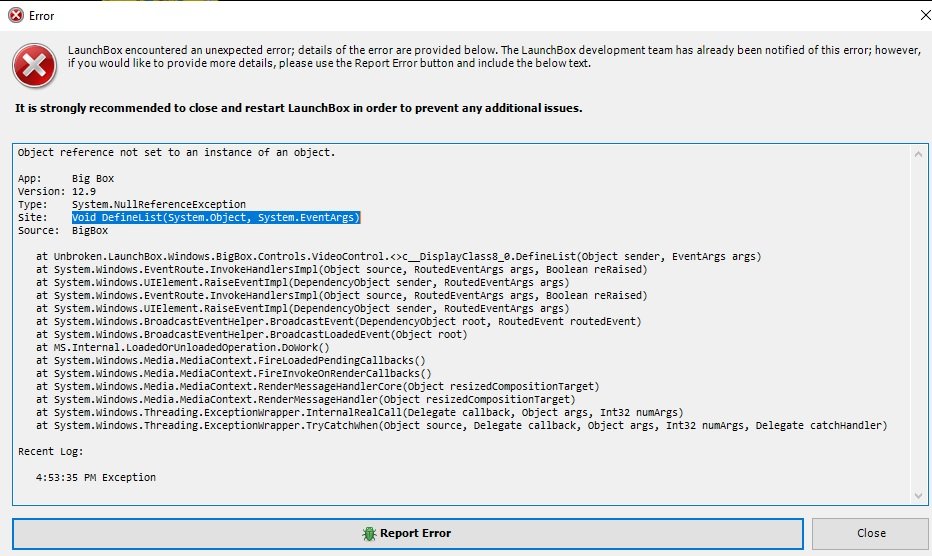The width and height of the screenshot is (932, 556).
Task: Click the BroadcastLoadedEvent stack line
Action: click(251, 335)
